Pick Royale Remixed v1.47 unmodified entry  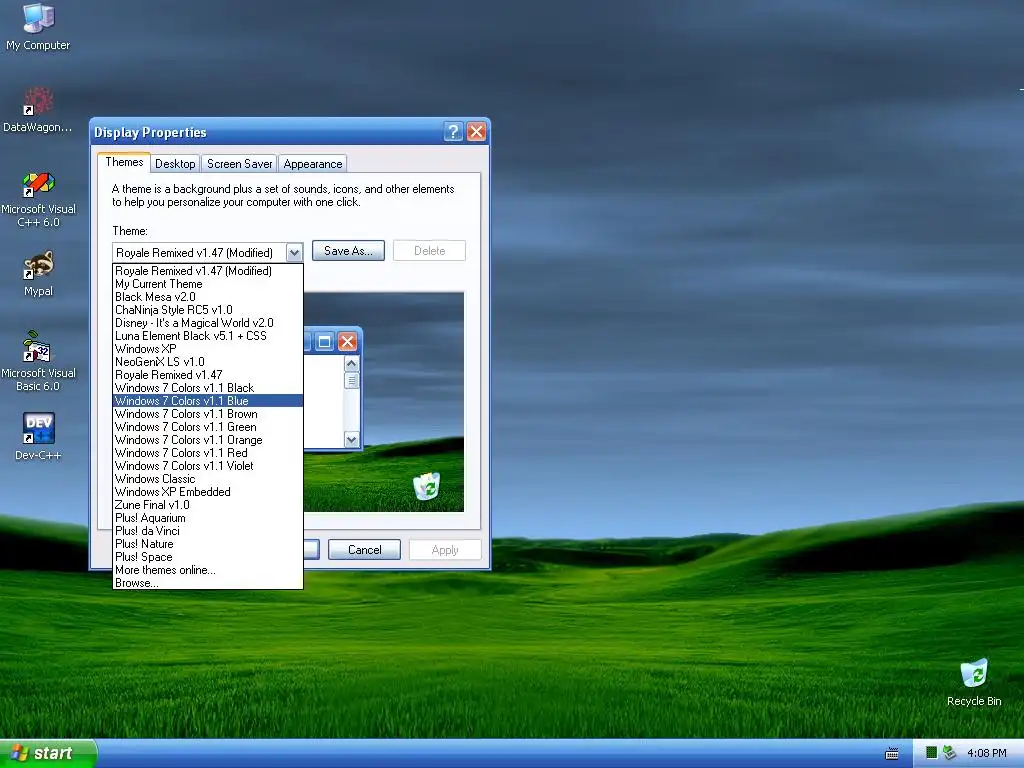[x=208, y=375]
